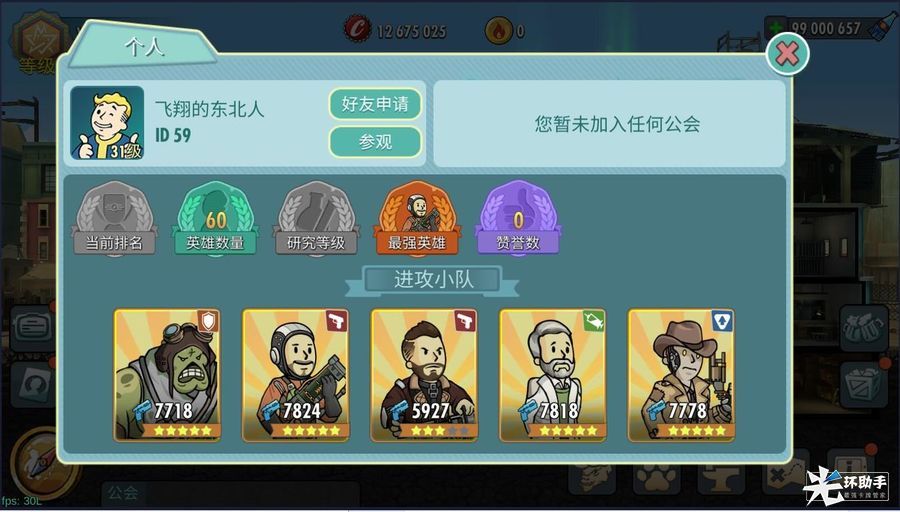Select the 研究等级 research level badge
The width and height of the screenshot is (900, 512).
click(316, 219)
